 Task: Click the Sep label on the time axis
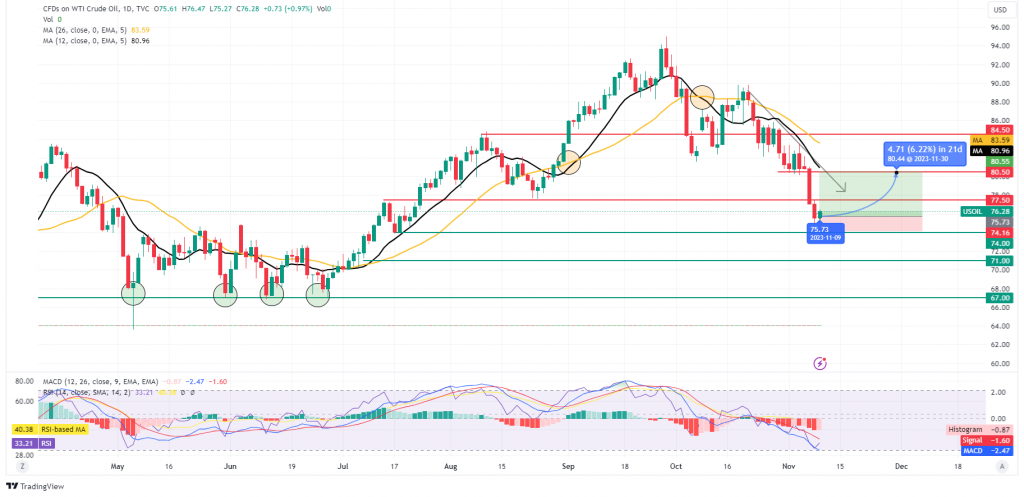pyautogui.click(x=568, y=467)
